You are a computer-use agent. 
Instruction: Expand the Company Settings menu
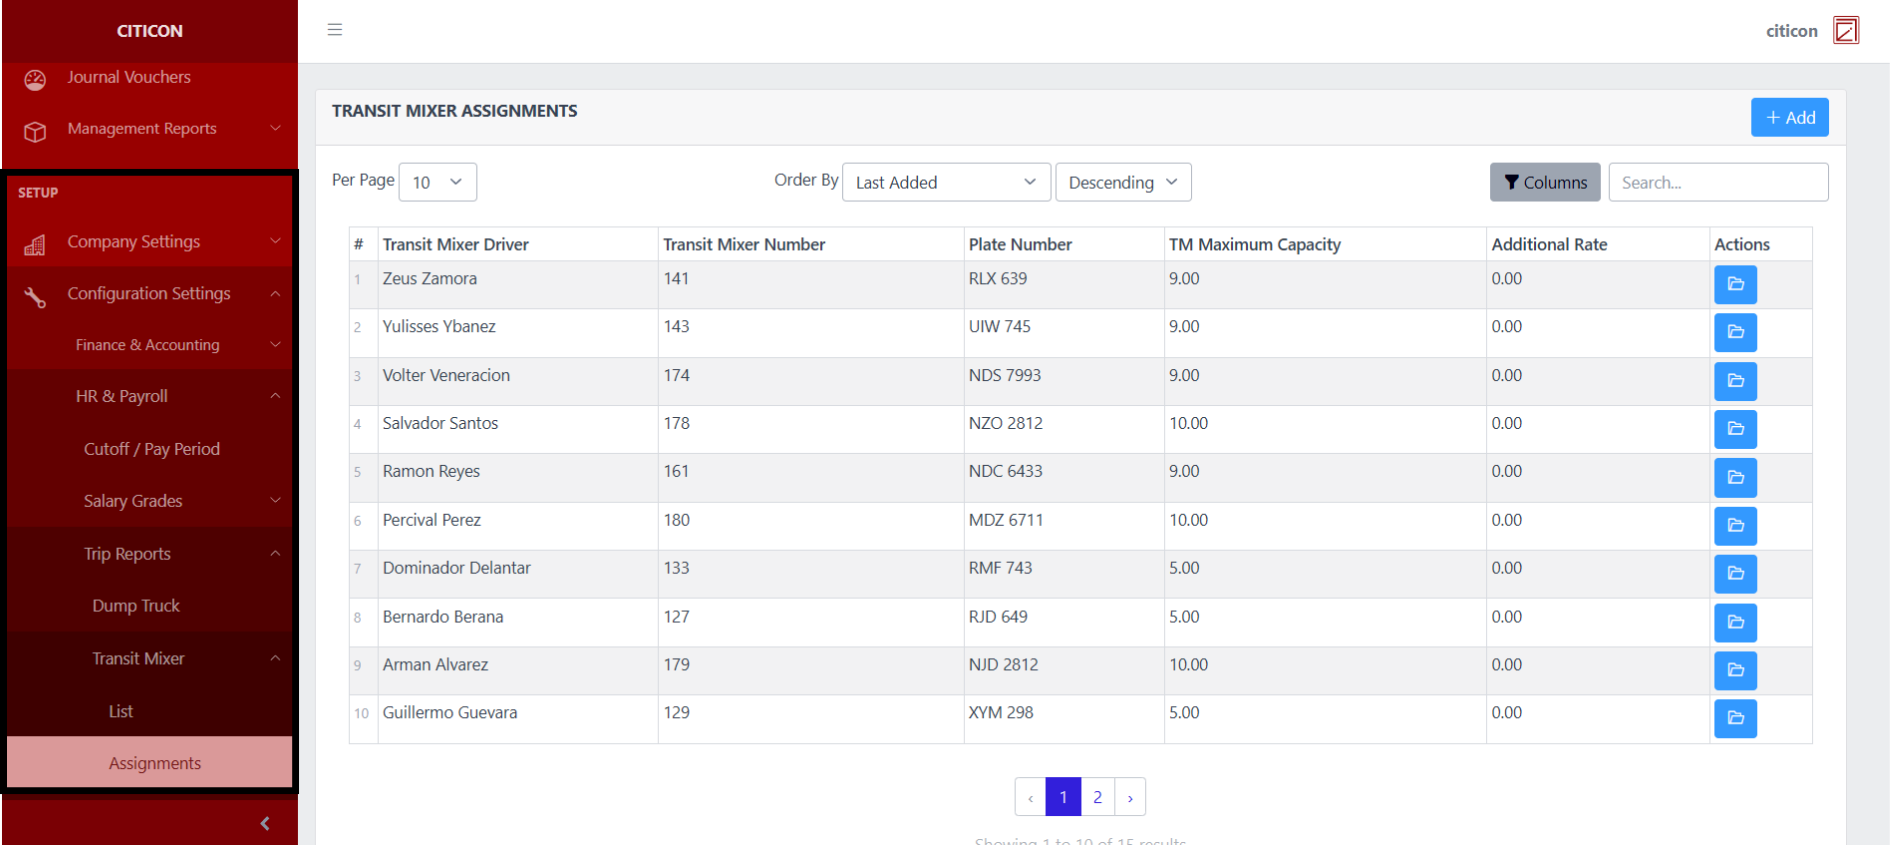coord(275,241)
